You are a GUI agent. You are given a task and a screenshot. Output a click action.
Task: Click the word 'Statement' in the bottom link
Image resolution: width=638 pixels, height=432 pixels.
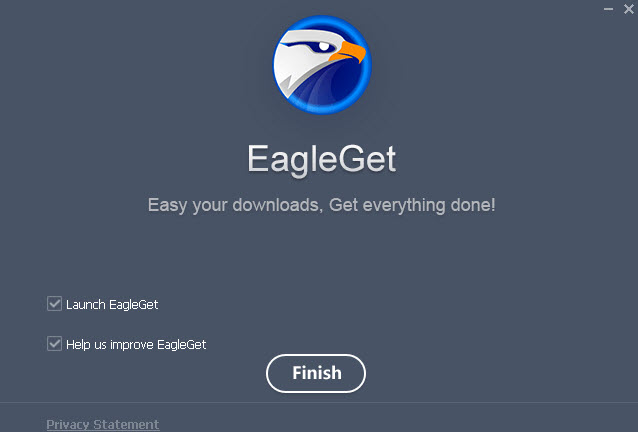(x=126, y=425)
